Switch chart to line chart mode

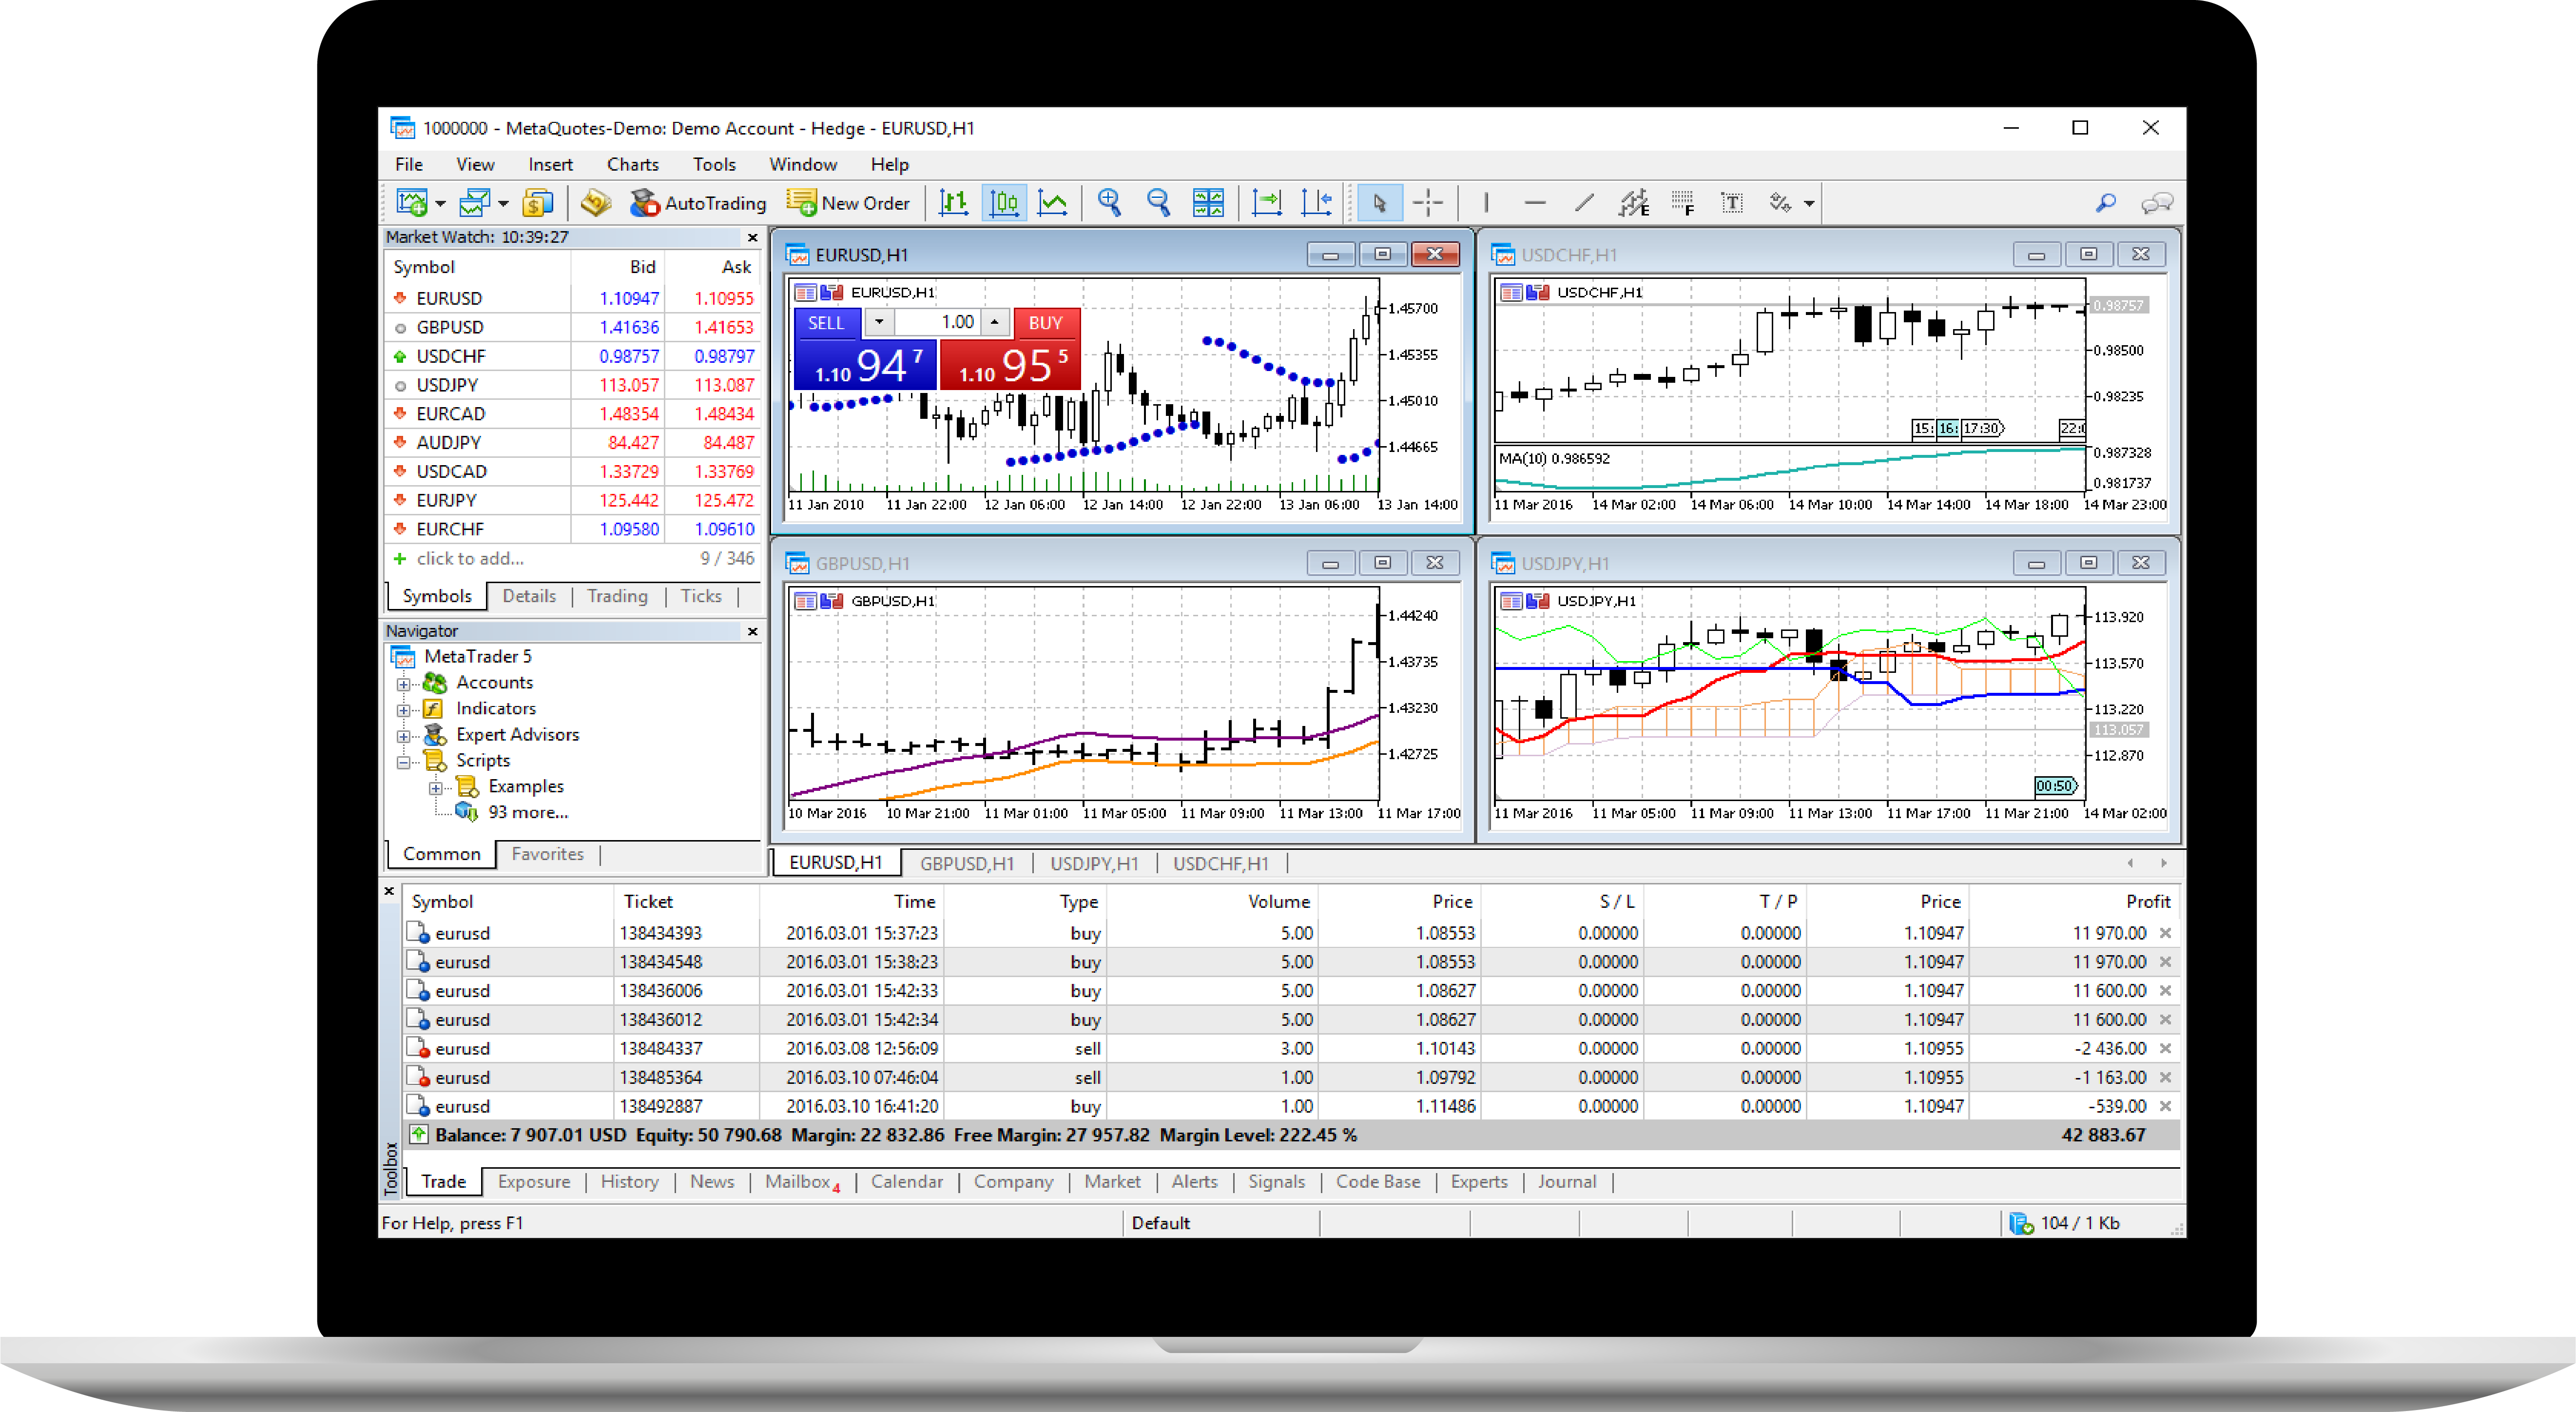pyautogui.click(x=1053, y=203)
